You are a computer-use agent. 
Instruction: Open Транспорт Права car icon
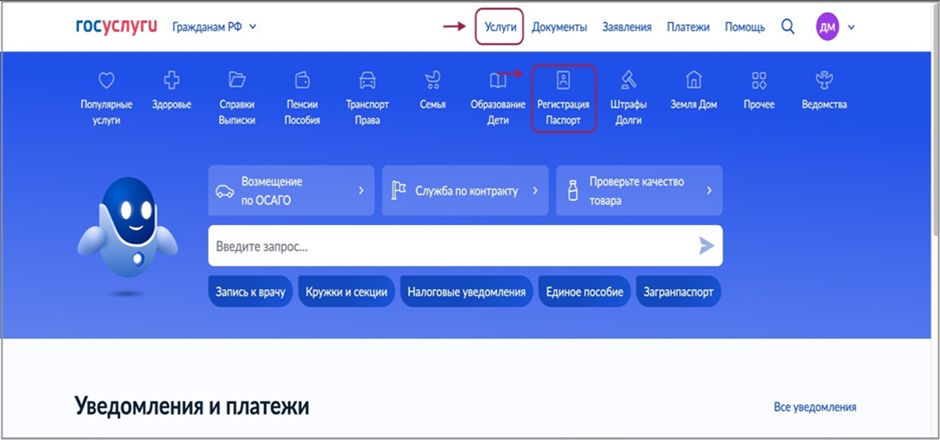(x=367, y=80)
